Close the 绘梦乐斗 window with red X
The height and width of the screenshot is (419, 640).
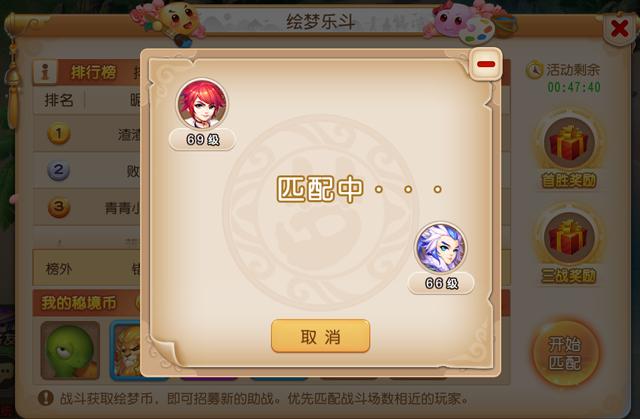pos(620,29)
